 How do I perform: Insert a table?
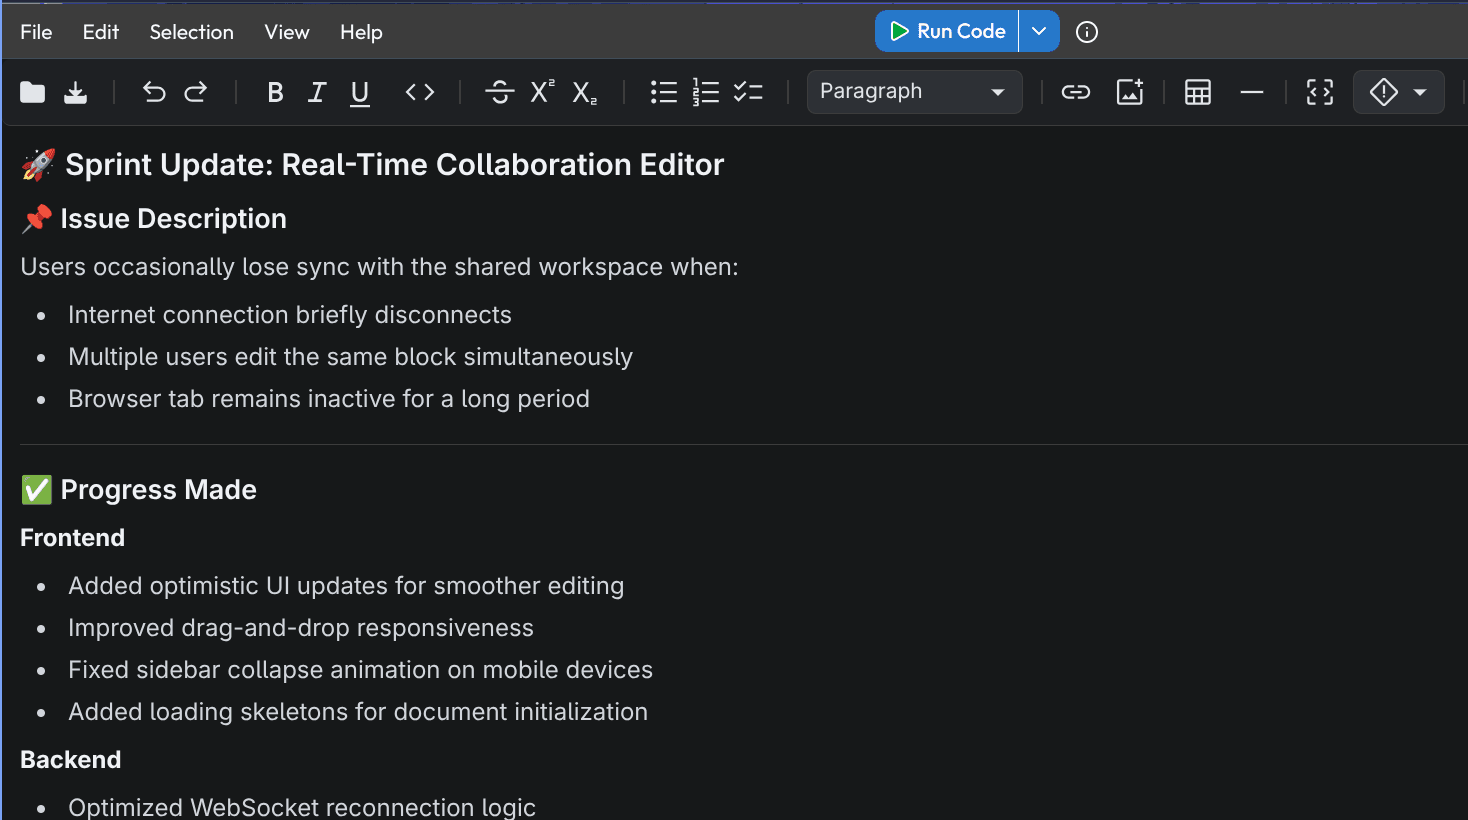pyautogui.click(x=1198, y=93)
